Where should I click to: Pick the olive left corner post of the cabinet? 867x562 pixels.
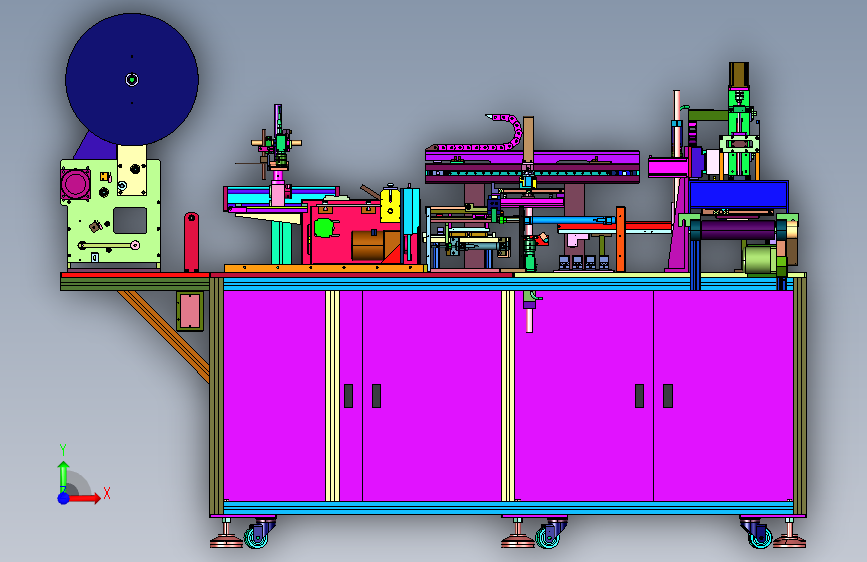coord(216,397)
